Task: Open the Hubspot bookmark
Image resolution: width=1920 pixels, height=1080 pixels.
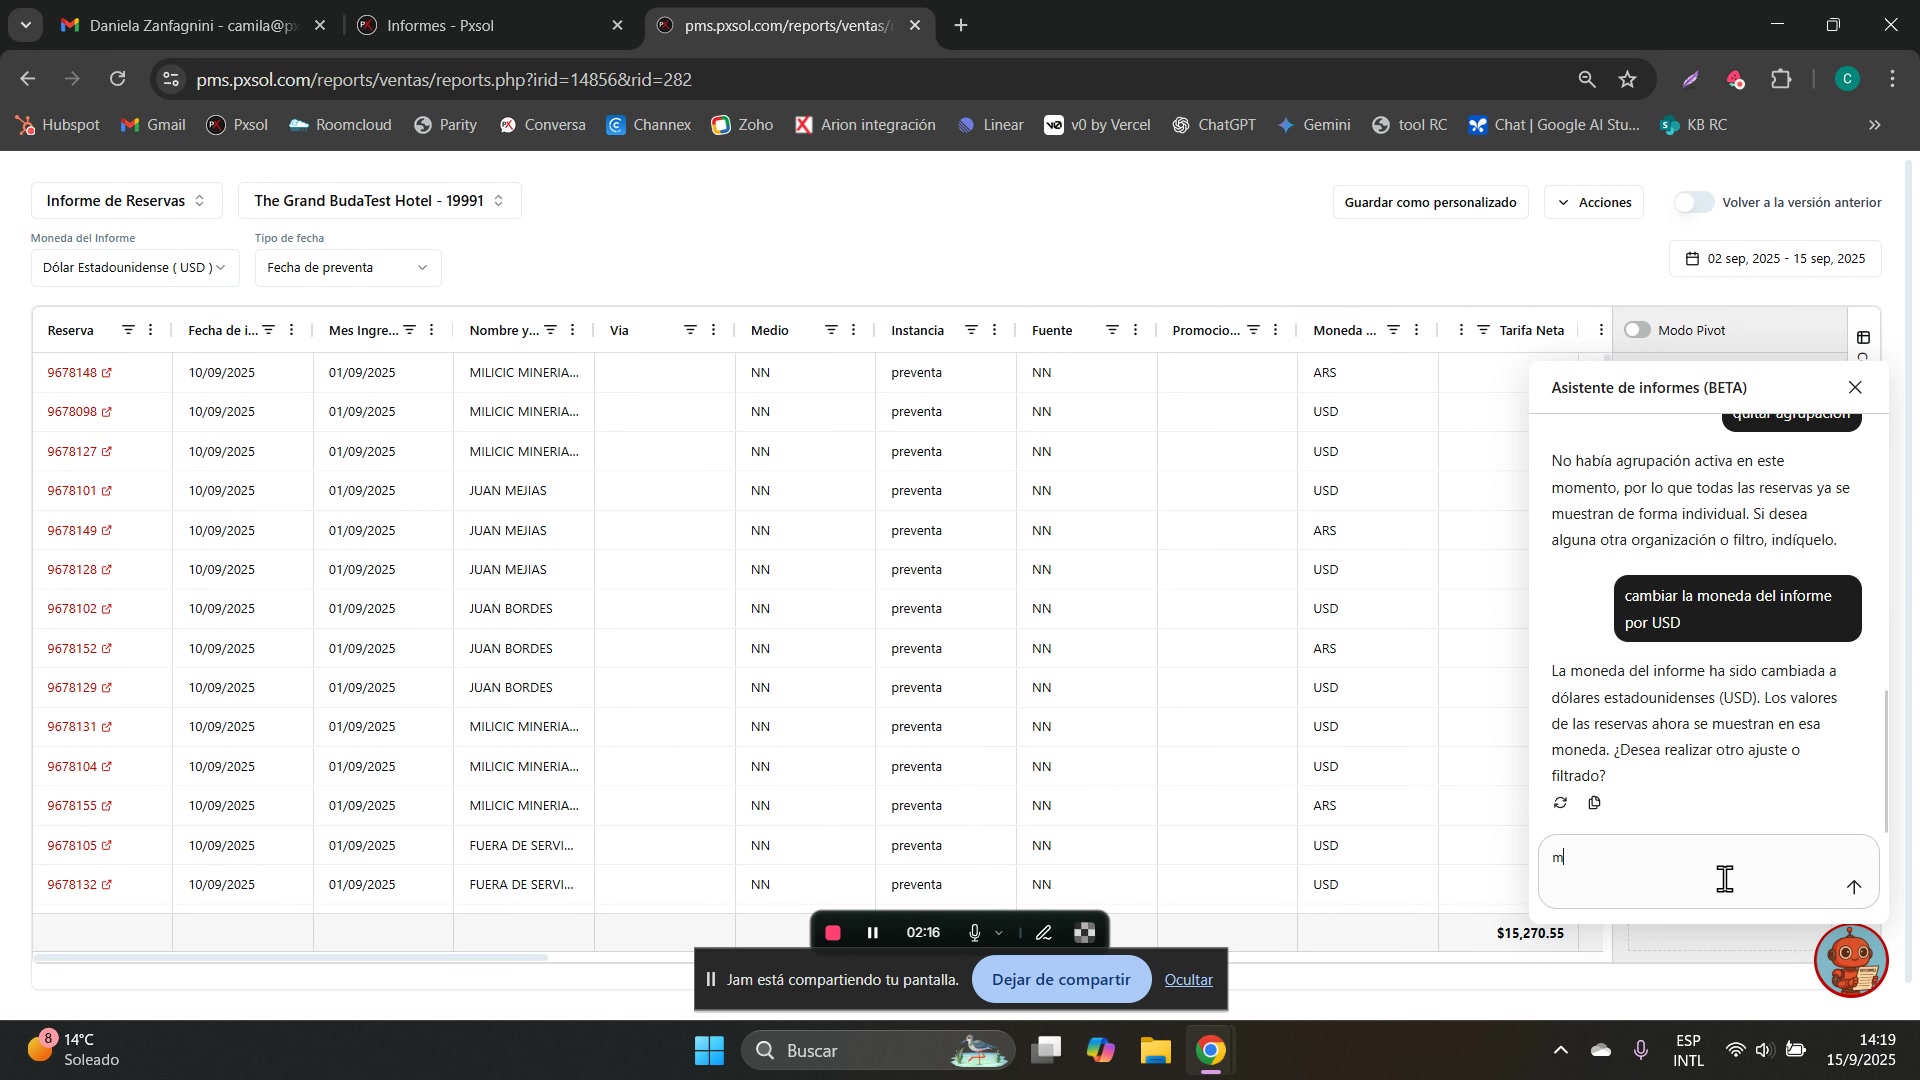Action: [58, 125]
